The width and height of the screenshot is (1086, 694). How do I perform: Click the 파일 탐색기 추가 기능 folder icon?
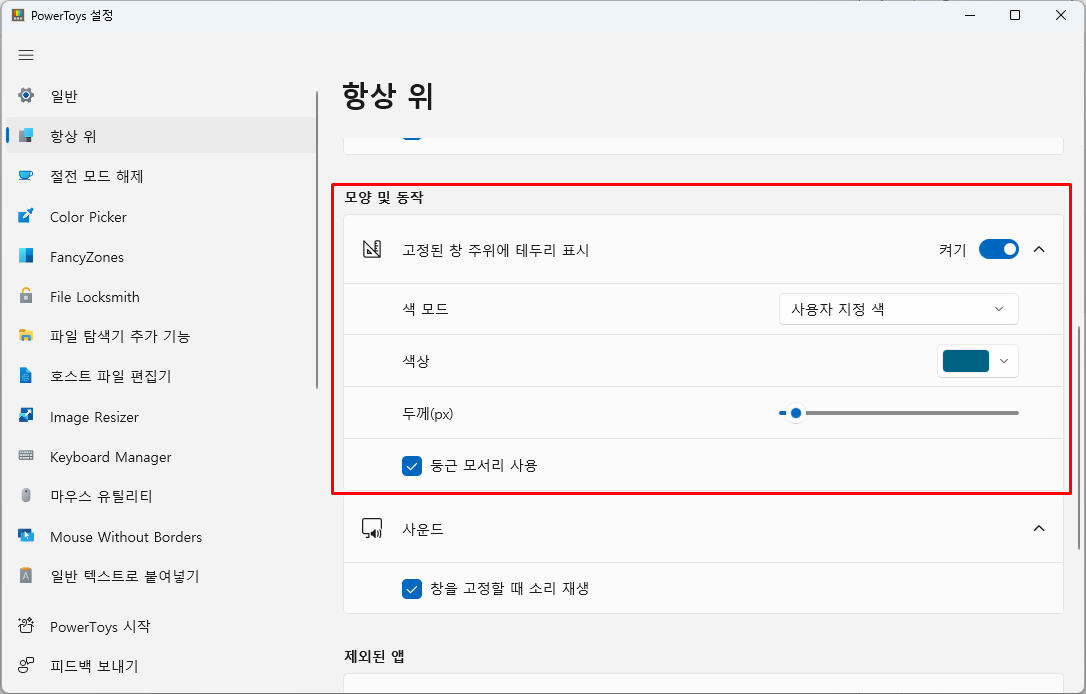26,336
